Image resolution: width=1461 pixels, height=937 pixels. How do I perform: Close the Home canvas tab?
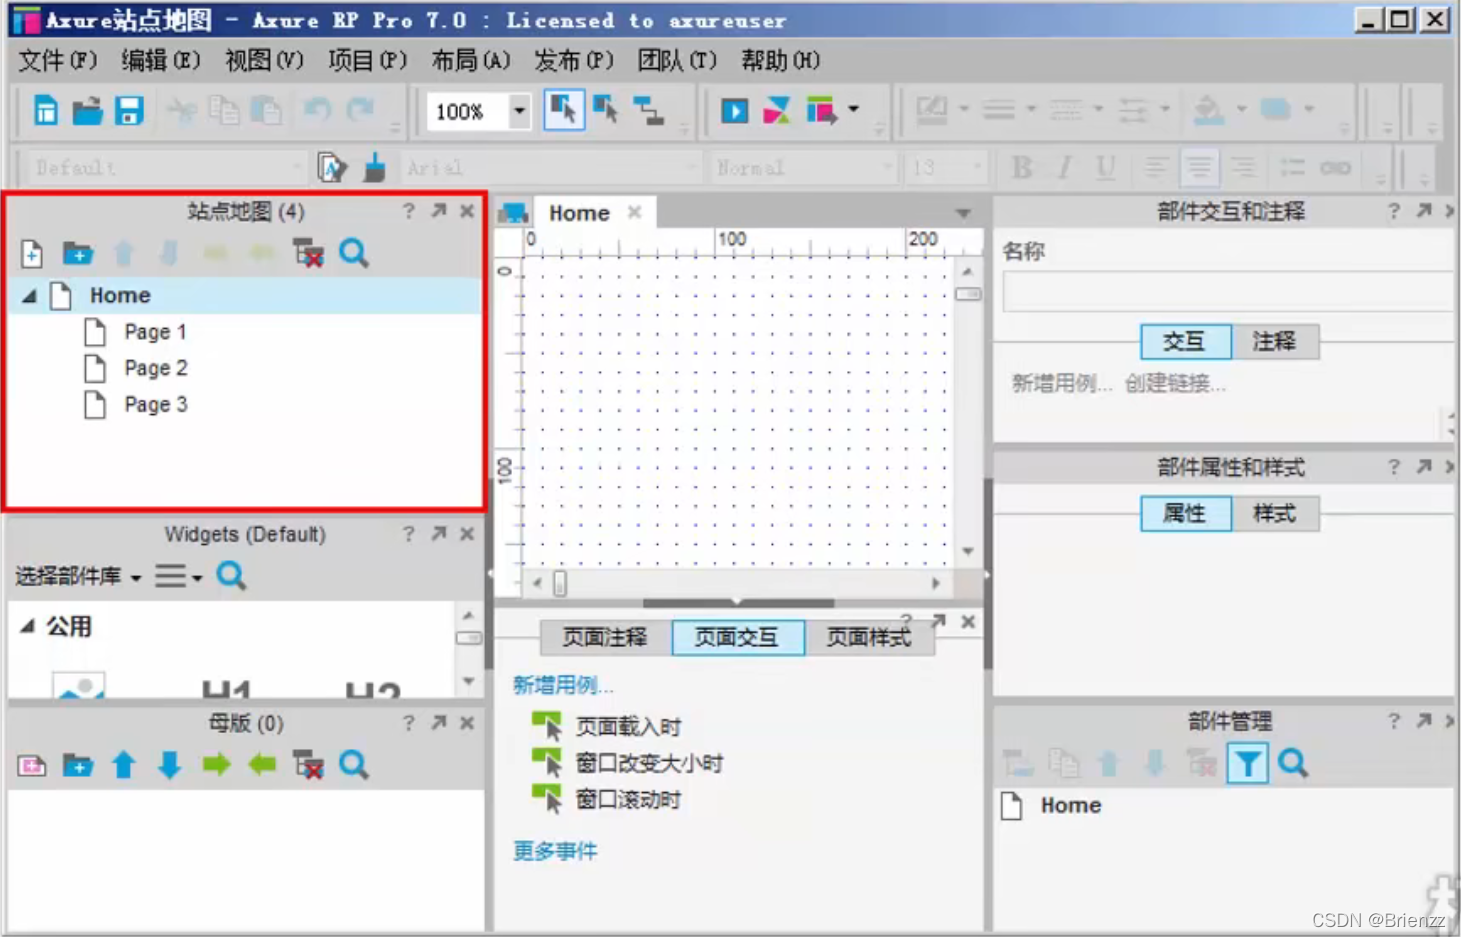coord(634,212)
